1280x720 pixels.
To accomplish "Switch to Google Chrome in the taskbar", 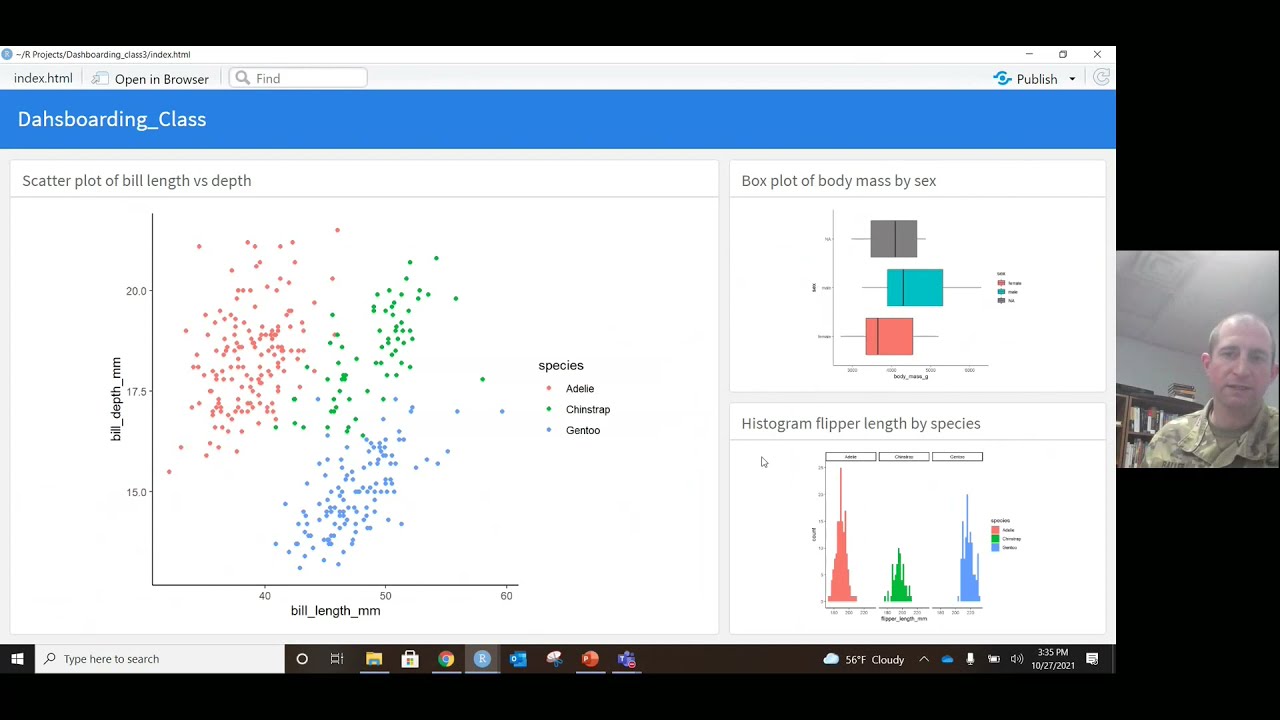I will click(x=446, y=659).
